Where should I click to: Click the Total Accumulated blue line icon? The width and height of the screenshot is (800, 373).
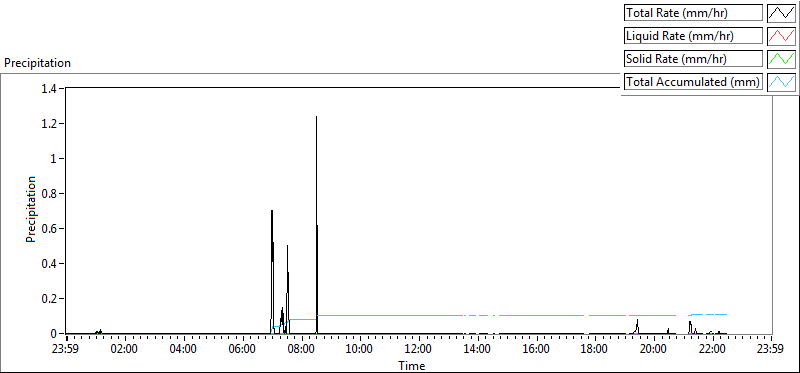tap(781, 82)
